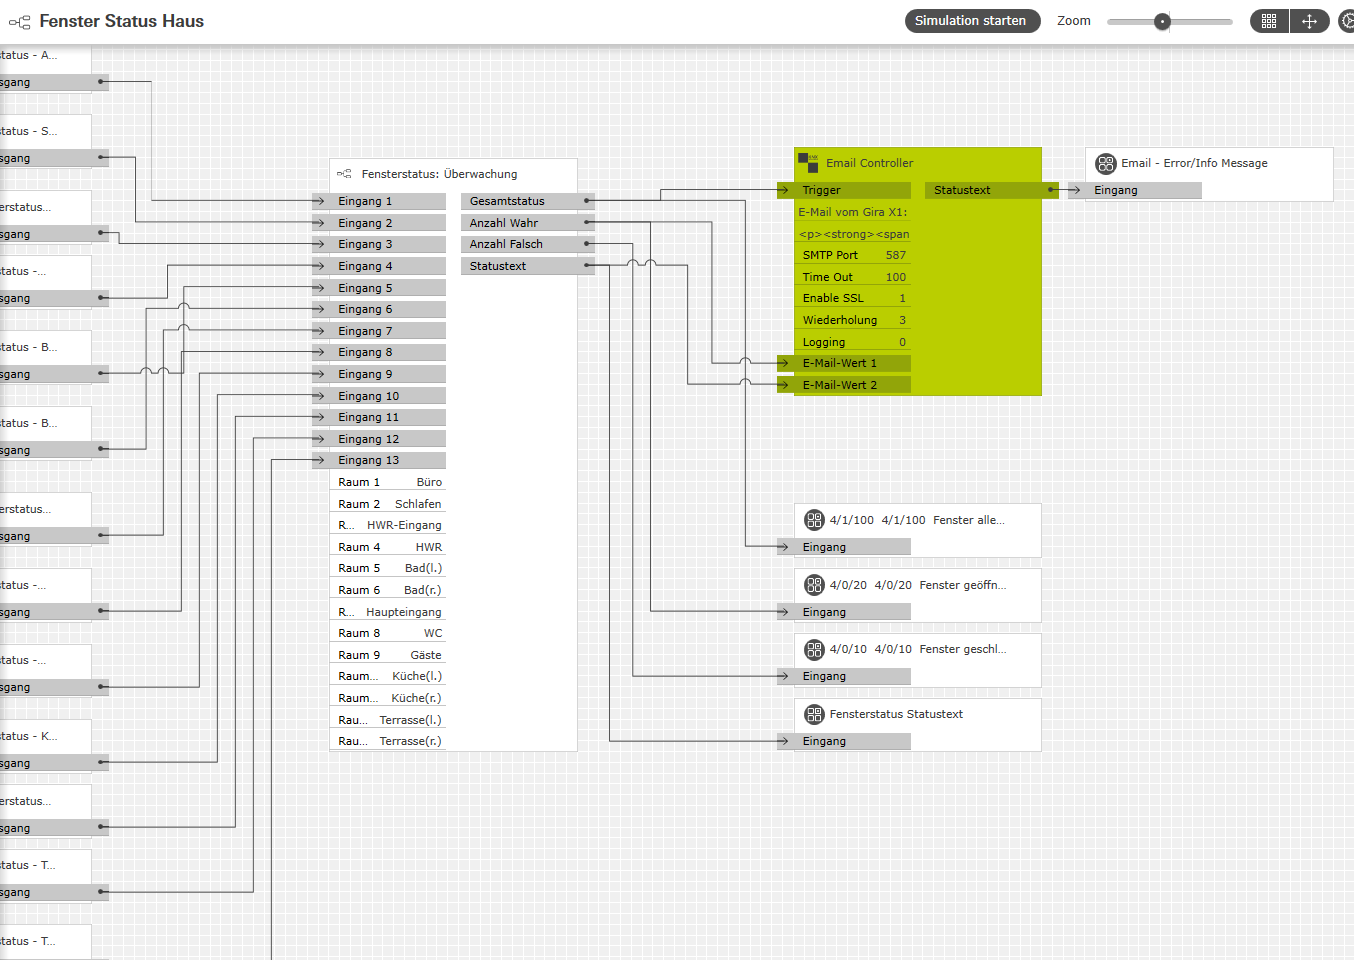
Task: Click the 4/0/10 Fenster geschl datapoint icon
Action: pos(814,650)
